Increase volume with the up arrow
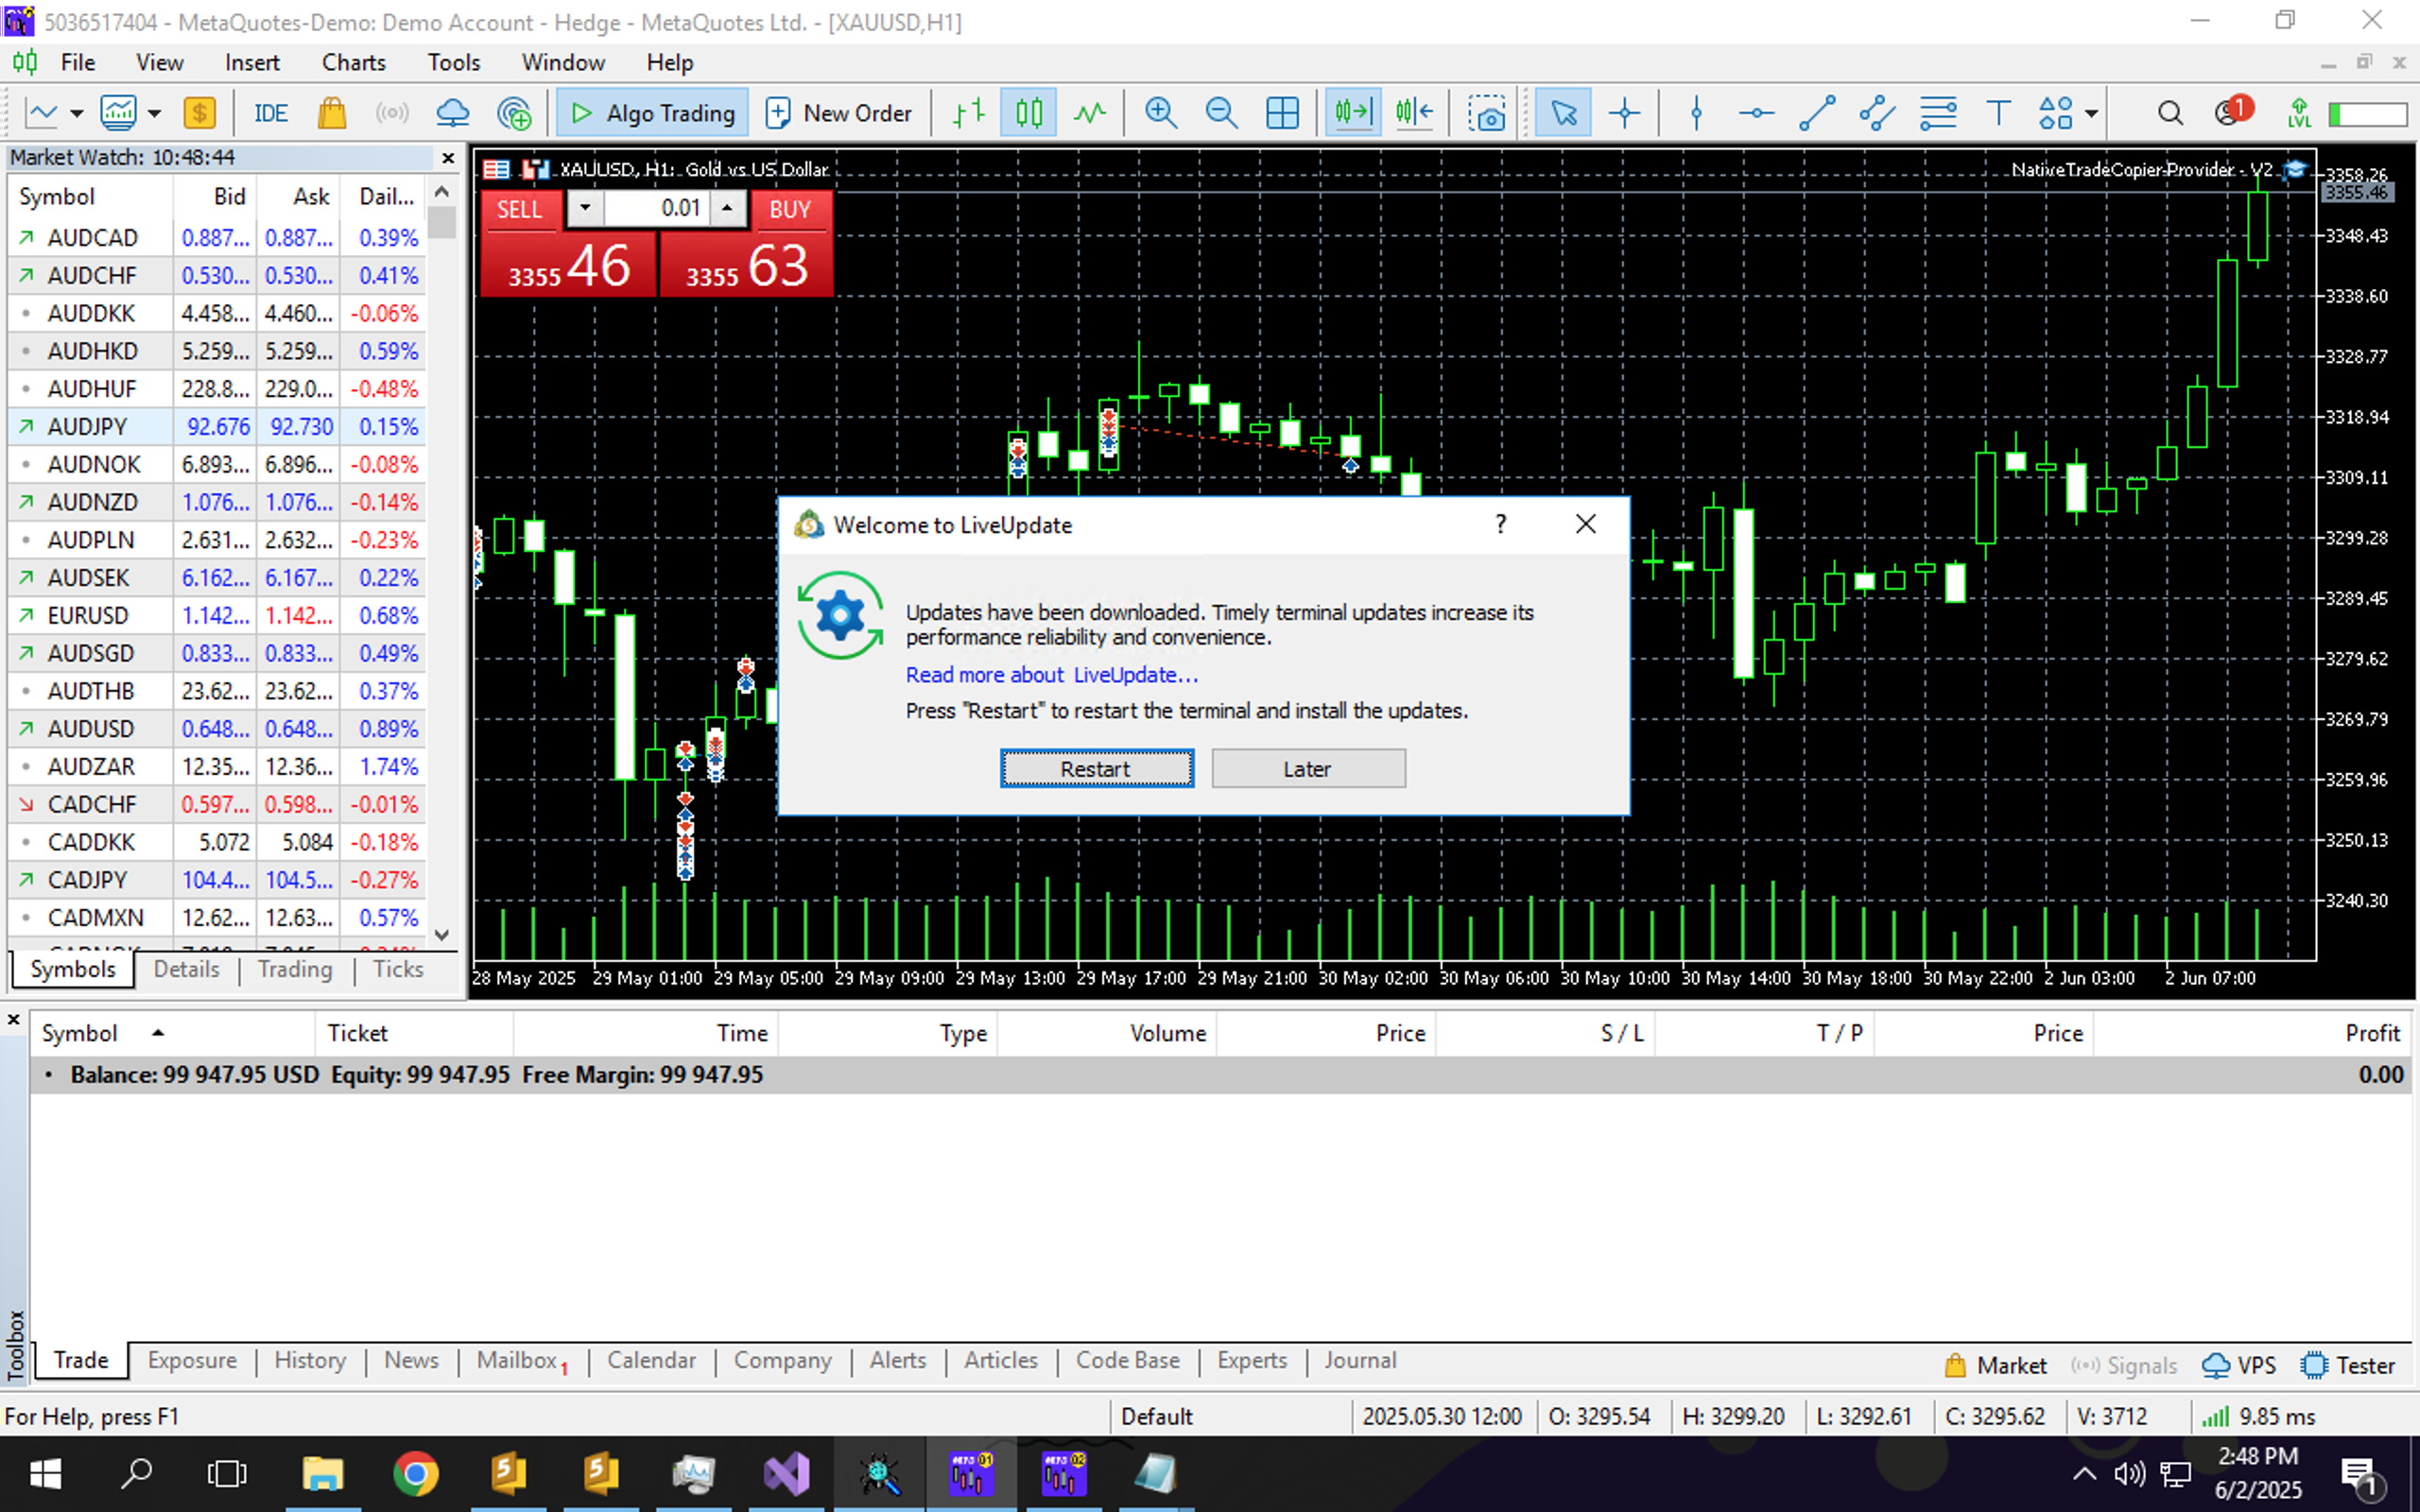Viewport: 2420px width, 1512px height. pyautogui.click(x=727, y=208)
